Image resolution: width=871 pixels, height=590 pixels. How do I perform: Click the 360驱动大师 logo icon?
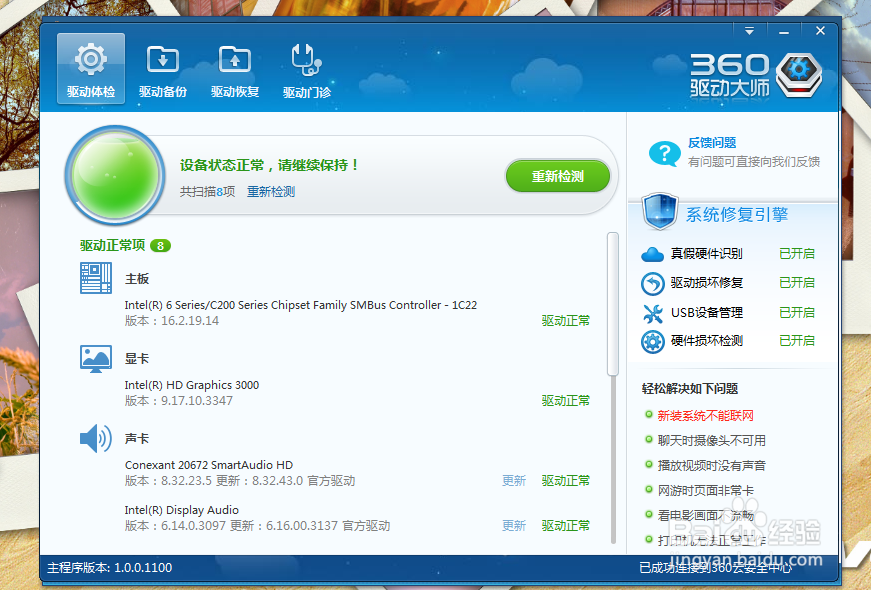(799, 76)
